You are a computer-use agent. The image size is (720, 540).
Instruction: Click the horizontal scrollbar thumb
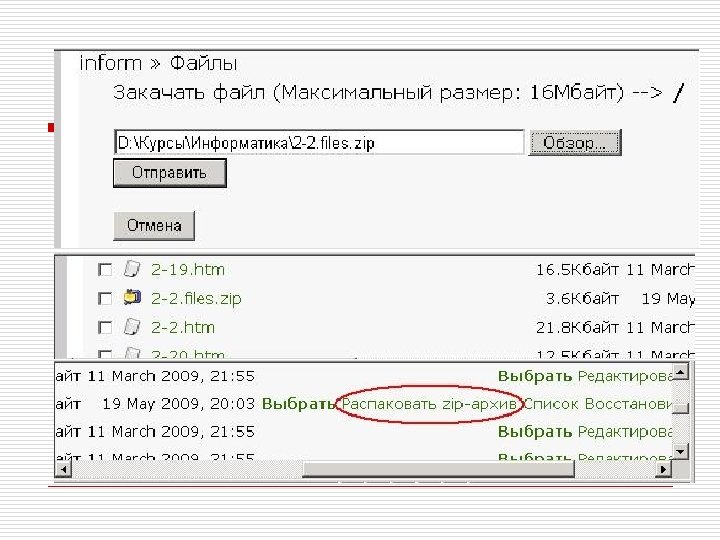438,469
